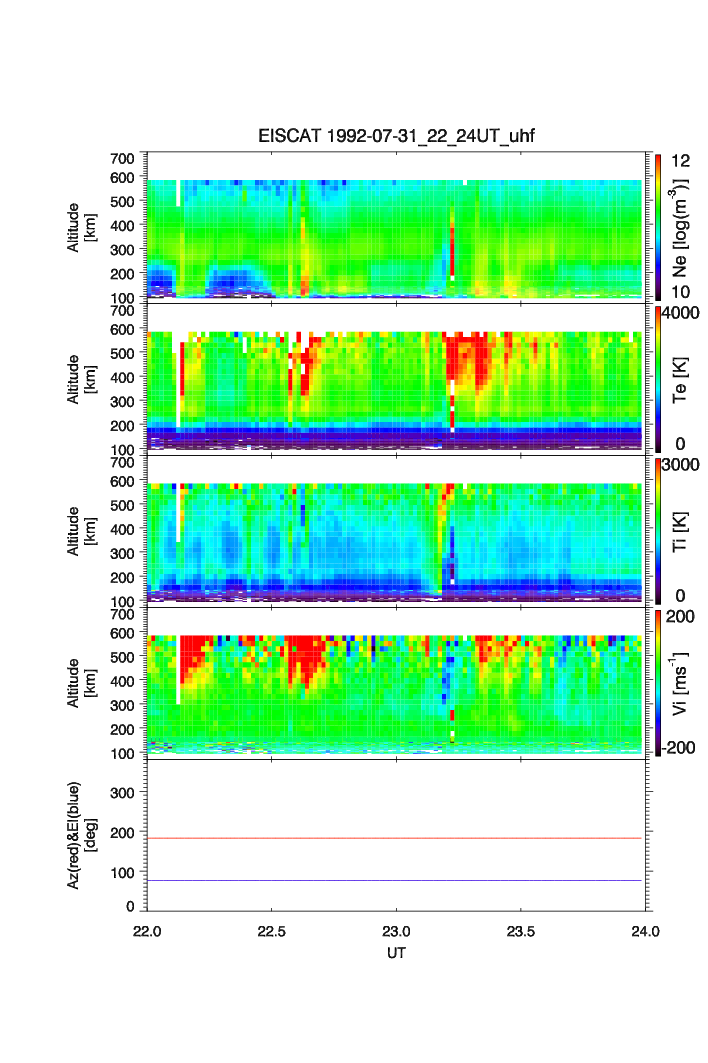Click the 23.5 tick label on time axis
The image size is (708, 1063).
point(521,931)
